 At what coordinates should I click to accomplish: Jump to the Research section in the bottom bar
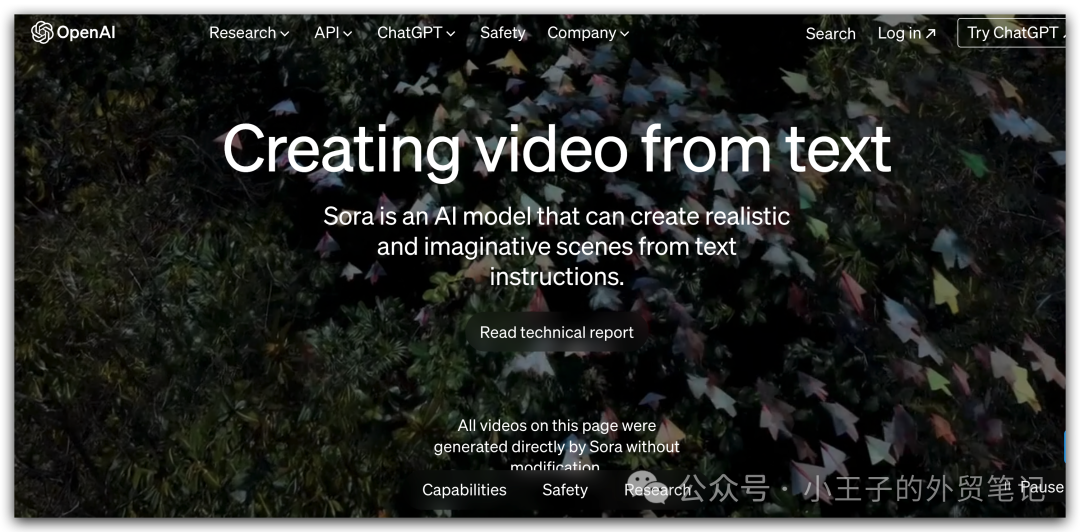(657, 490)
